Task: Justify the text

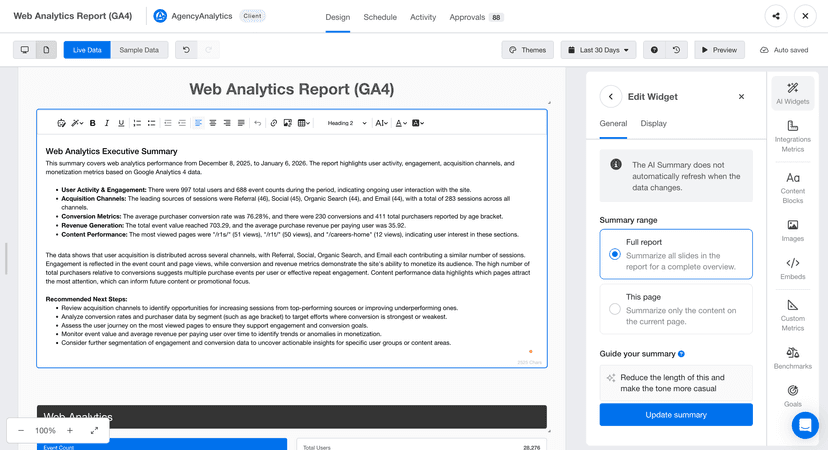Action: pos(241,123)
